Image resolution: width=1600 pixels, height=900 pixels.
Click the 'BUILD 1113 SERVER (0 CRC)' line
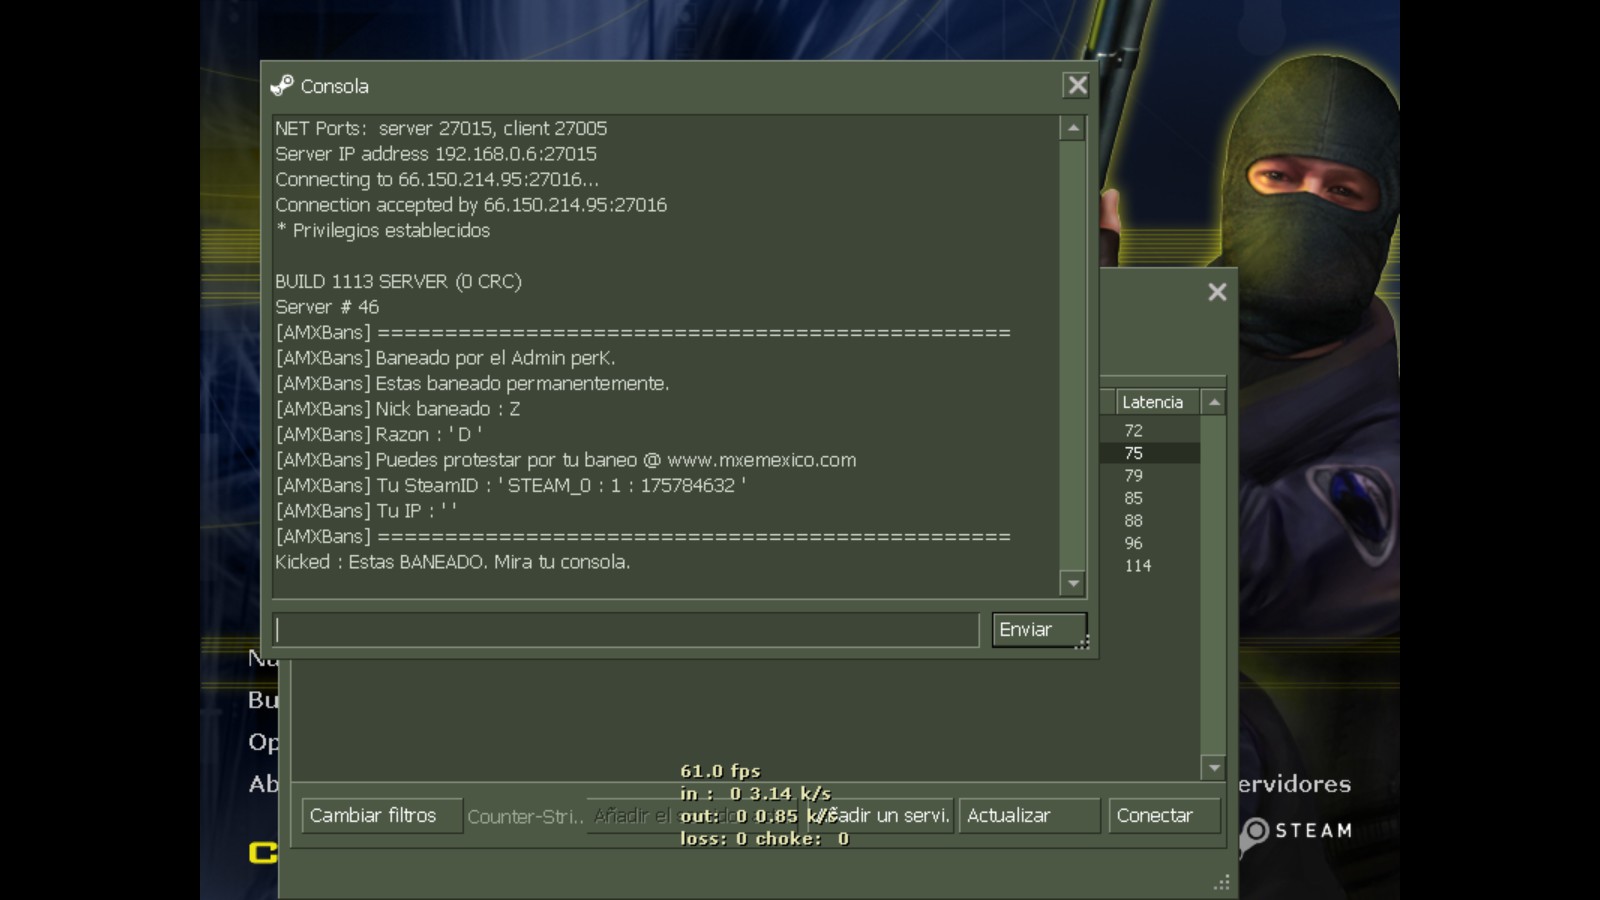pos(398,282)
